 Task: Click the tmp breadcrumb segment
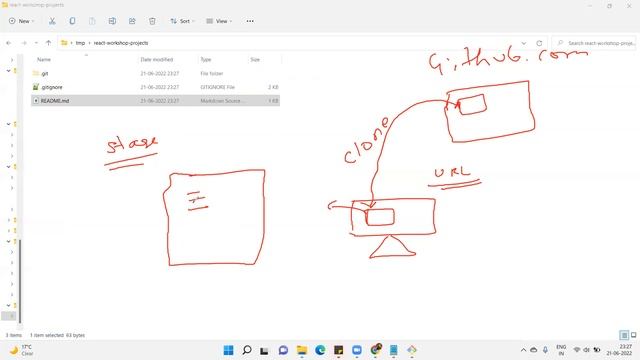click(x=80, y=43)
